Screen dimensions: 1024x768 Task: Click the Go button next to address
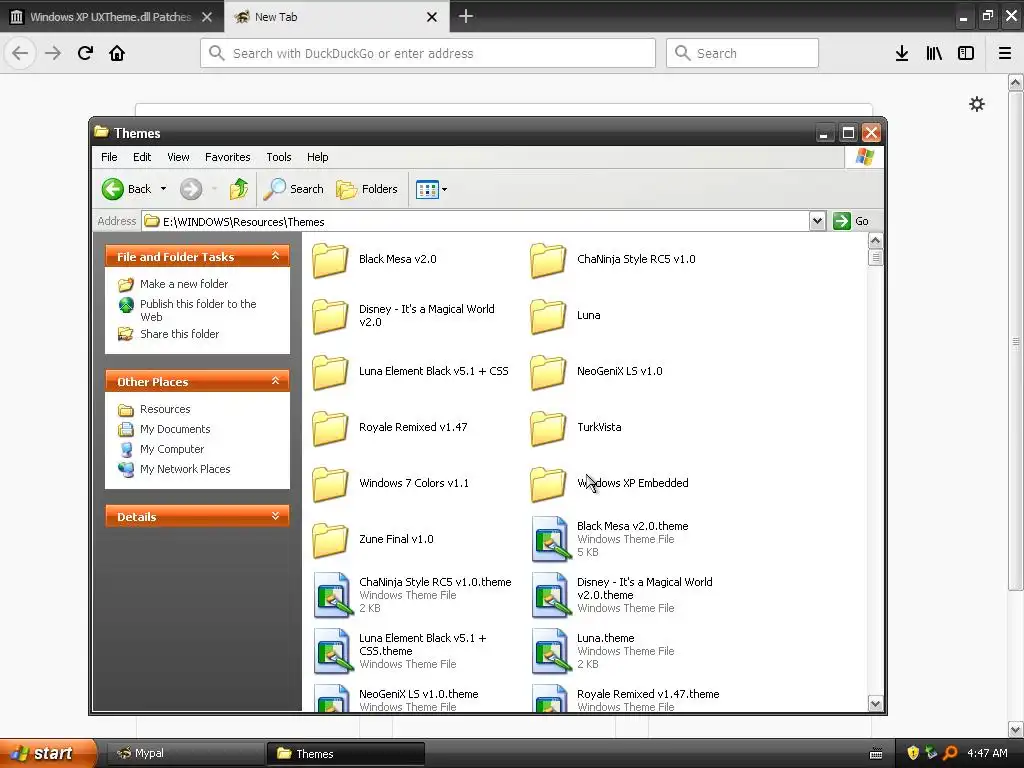click(851, 221)
